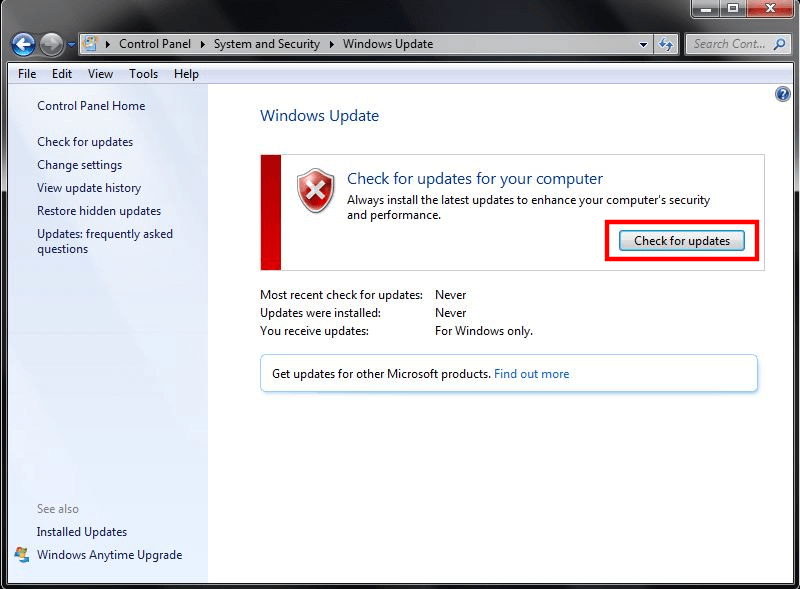Select Windows Update breadcrumb
This screenshot has width=800, height=589.
pyautogui.click(x=388, y=44)
